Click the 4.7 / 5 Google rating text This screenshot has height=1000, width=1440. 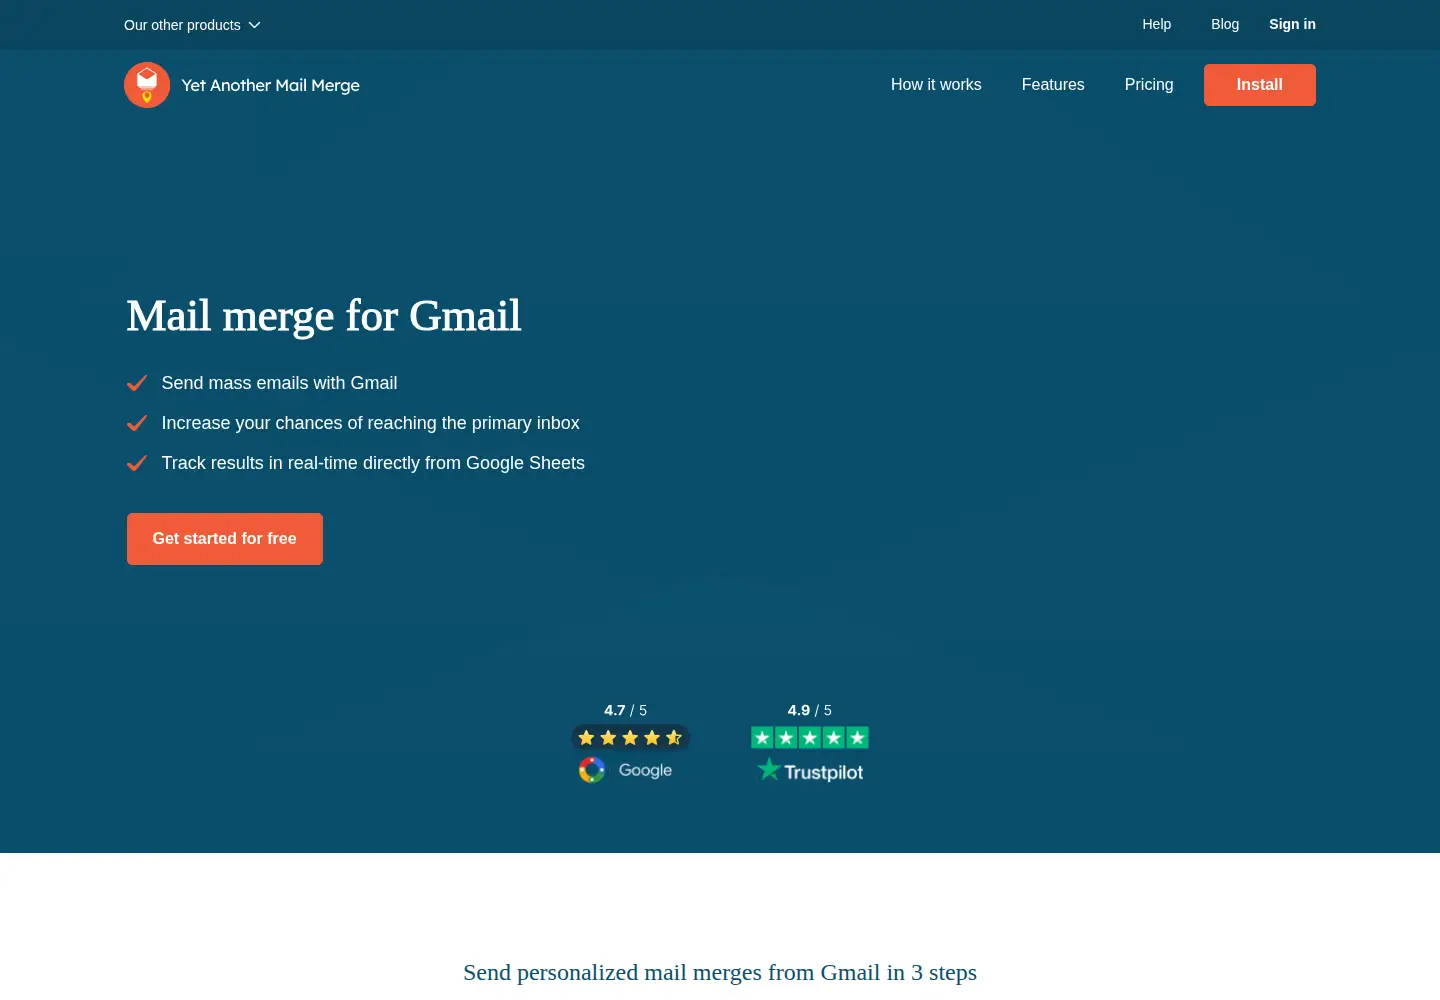(626, 710)
